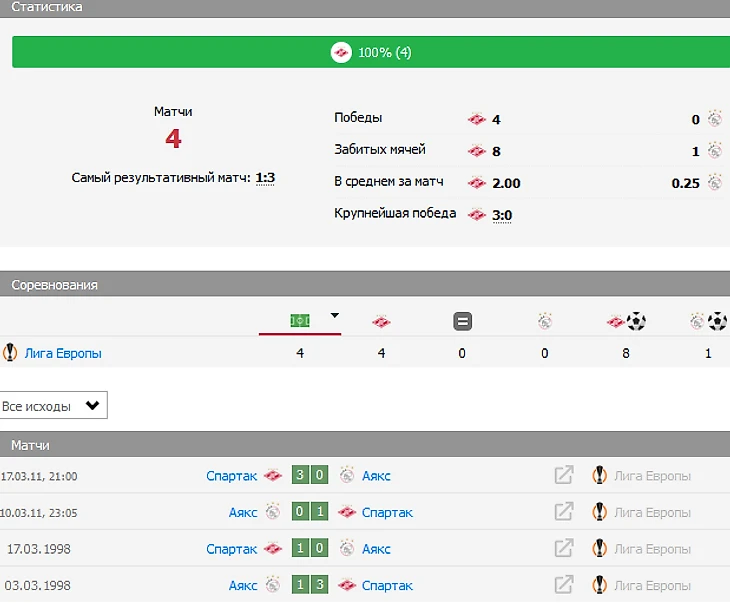Open Аякс link in 10.03.11 match
The image size is (730, 603).
pyautogui.click(x=243, y=513)
